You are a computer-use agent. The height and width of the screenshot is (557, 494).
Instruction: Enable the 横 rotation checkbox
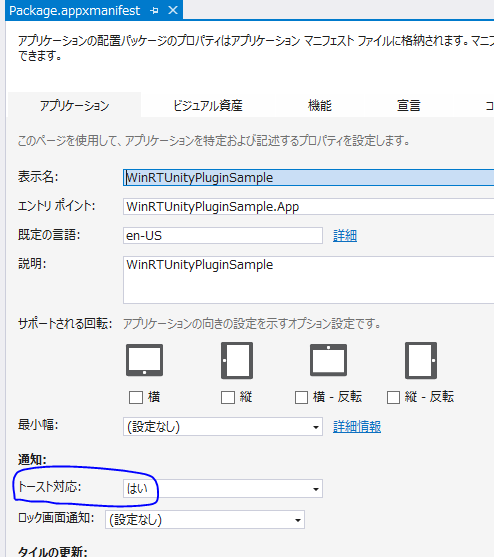[x=136, y=398]
